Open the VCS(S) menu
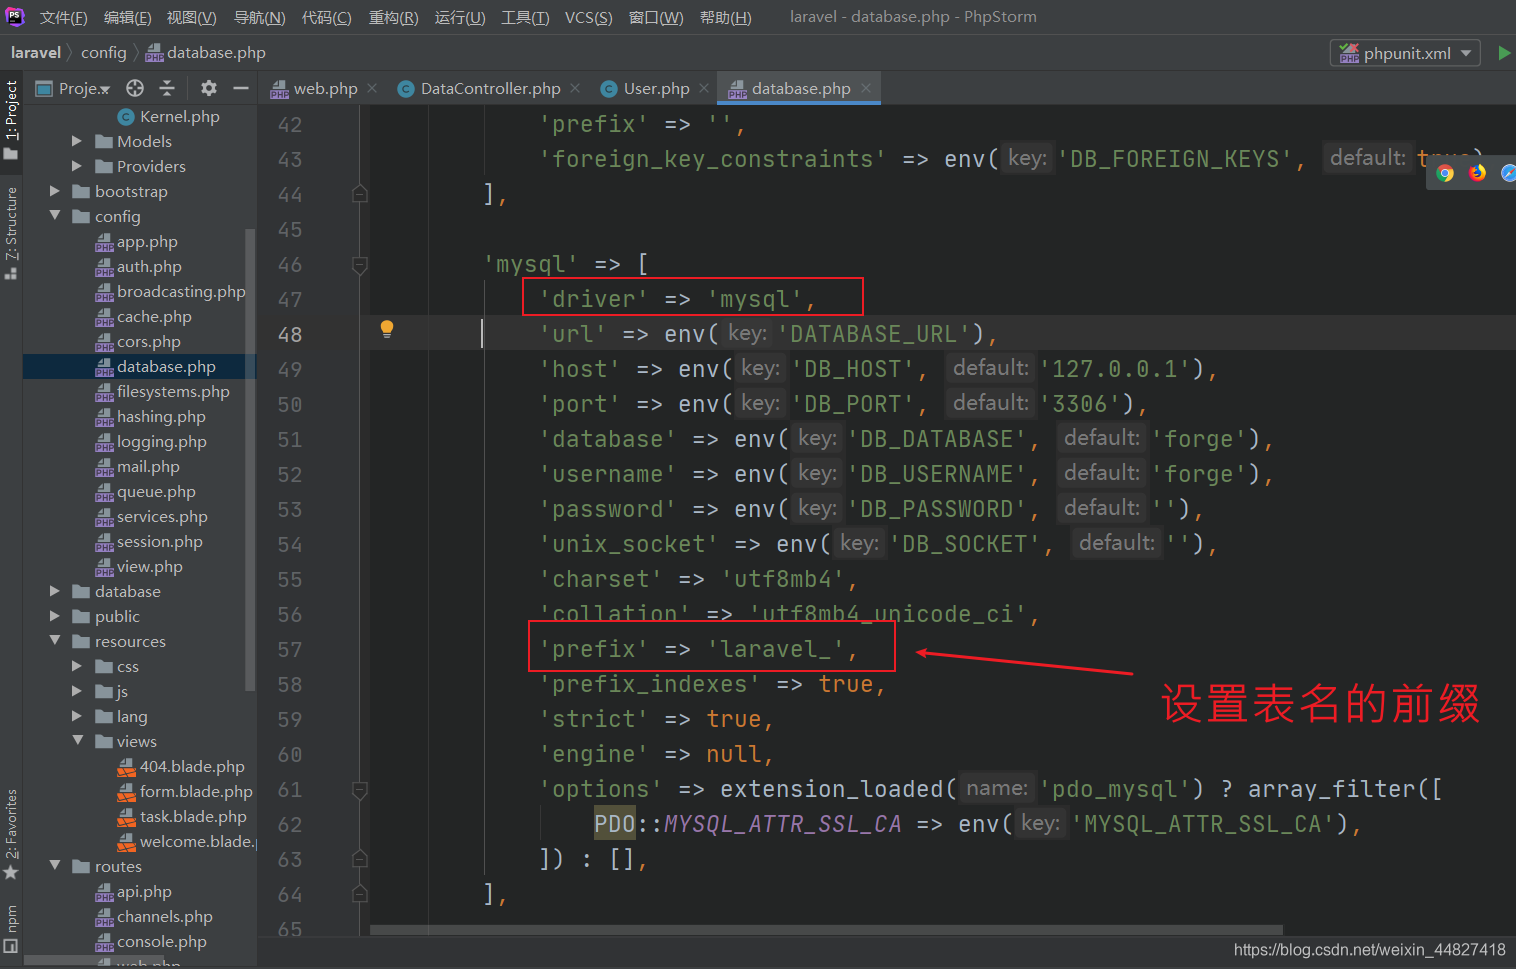This screenshot has height=969, width=1516. point(588,17)
